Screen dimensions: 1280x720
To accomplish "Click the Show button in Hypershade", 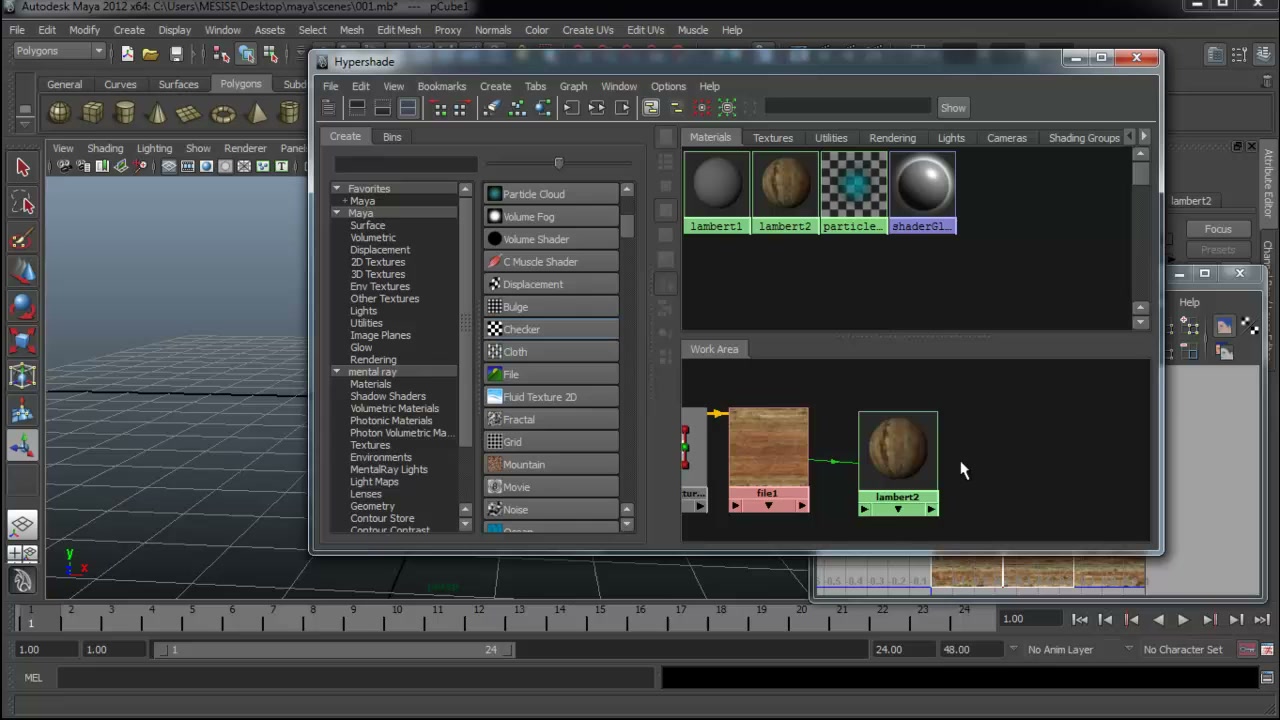I will point(953,108).
